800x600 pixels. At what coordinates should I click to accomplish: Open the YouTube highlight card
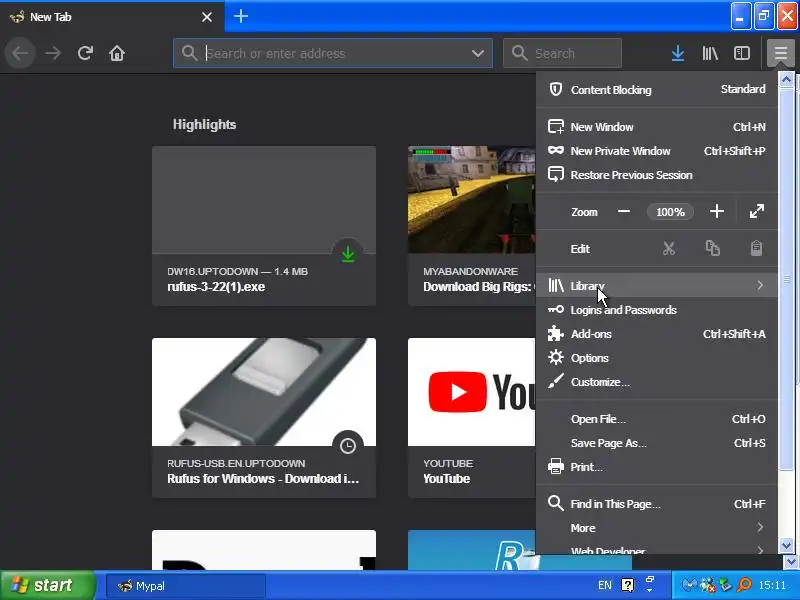[x=471, y=418]
